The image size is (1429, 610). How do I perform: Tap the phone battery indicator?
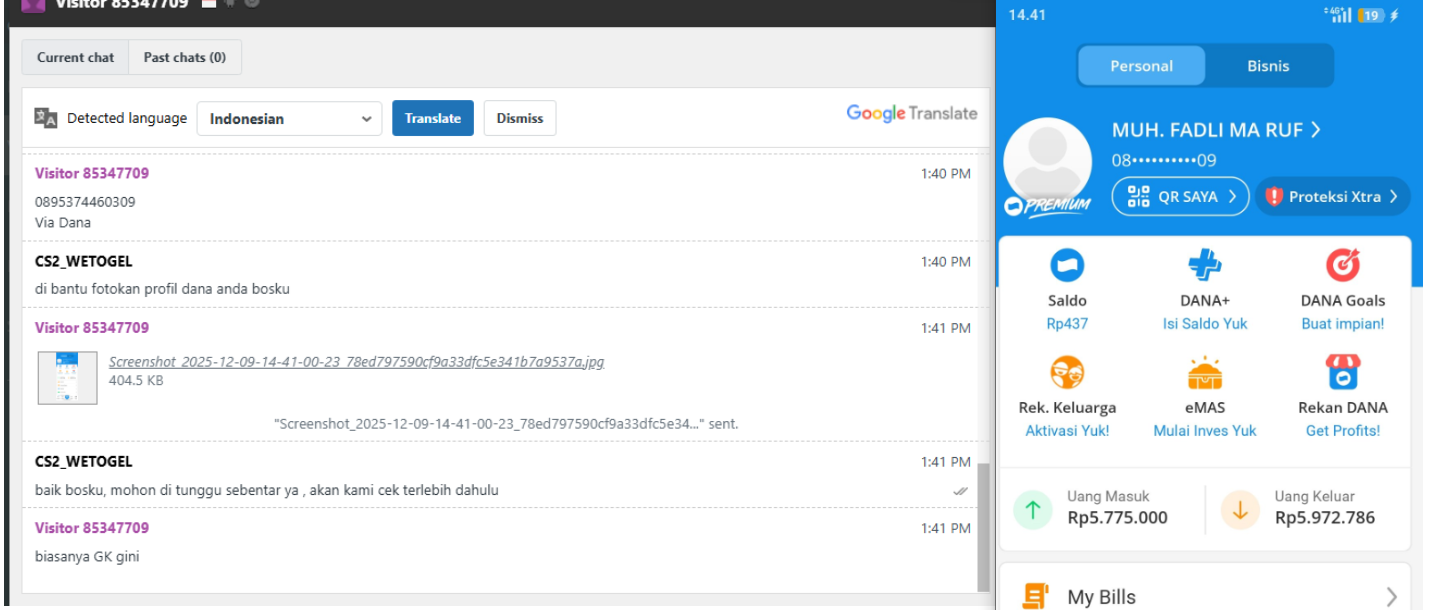(x=1371, y=15)
